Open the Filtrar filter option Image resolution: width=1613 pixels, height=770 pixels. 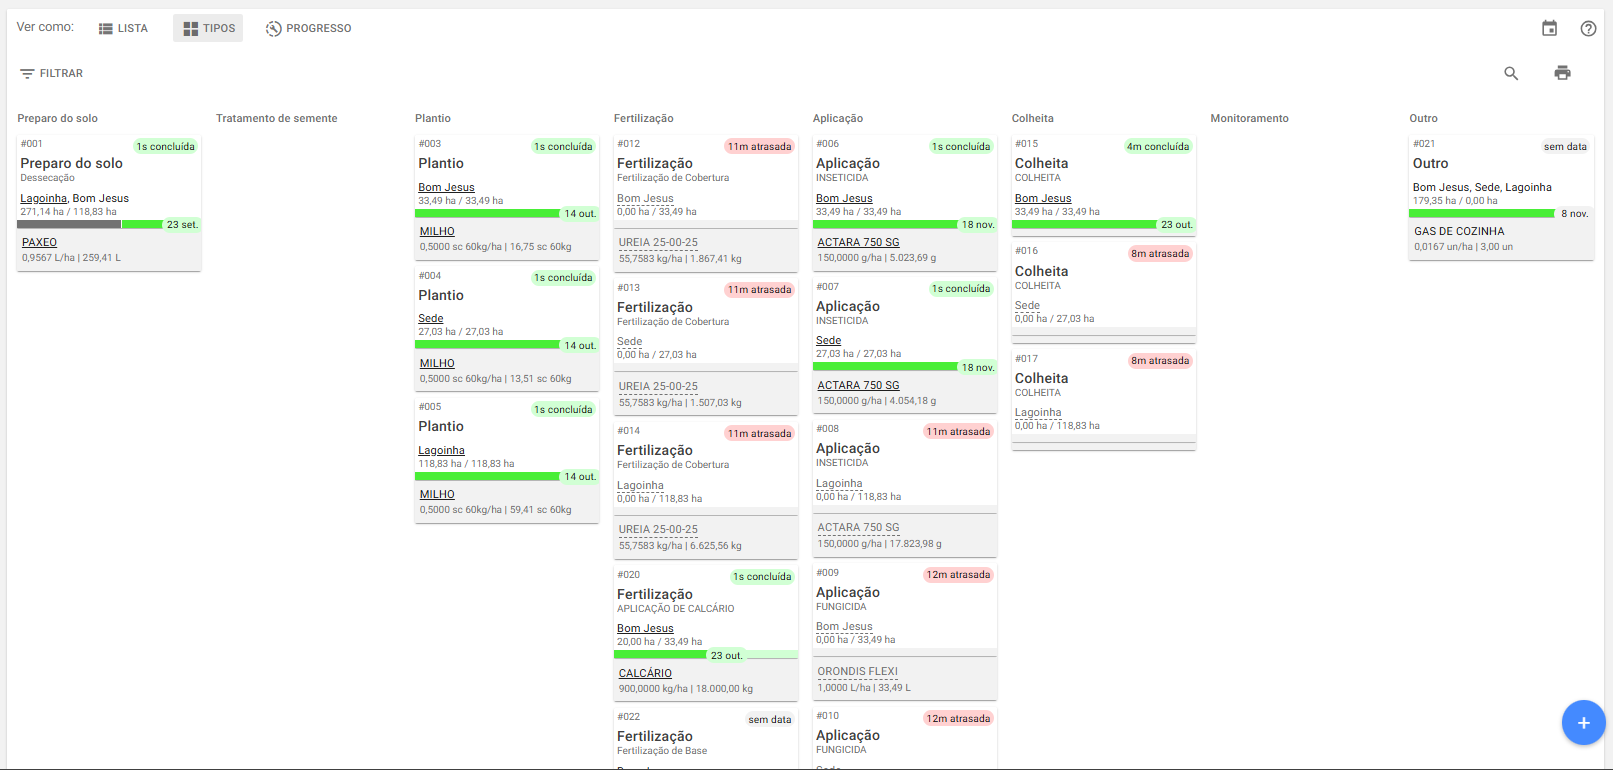52,73
